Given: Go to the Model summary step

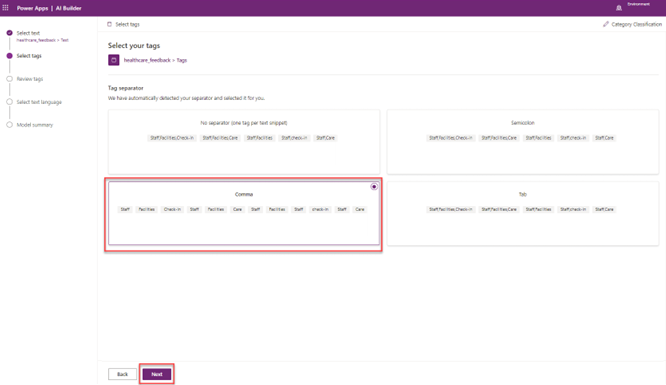Looking at the screenshot, I should click(35, 125).
